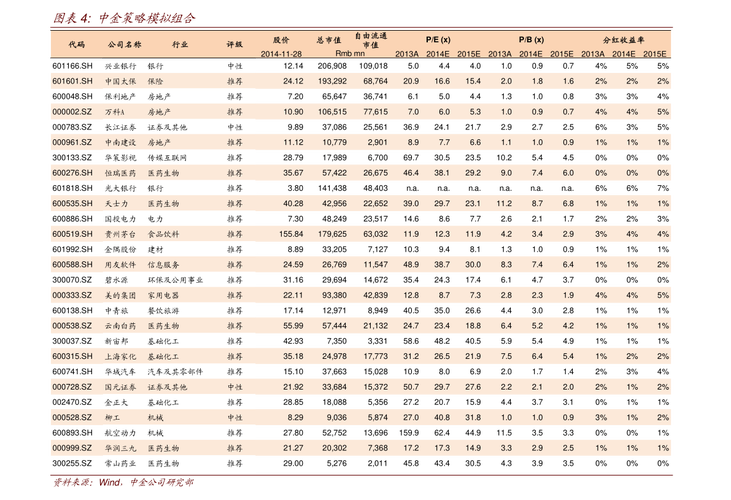
Task: Click company name 中南建设
Action: [x=120, y=143]
